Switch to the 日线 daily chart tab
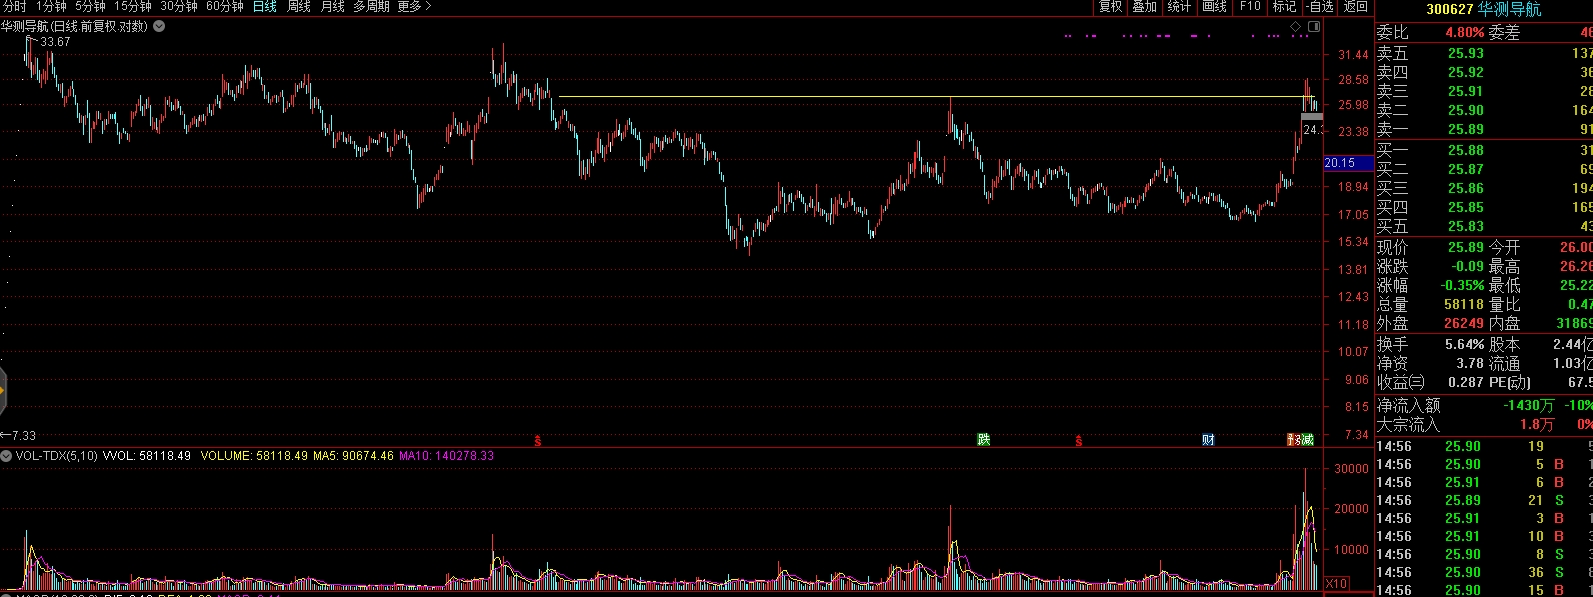 [x=265, y=7]
